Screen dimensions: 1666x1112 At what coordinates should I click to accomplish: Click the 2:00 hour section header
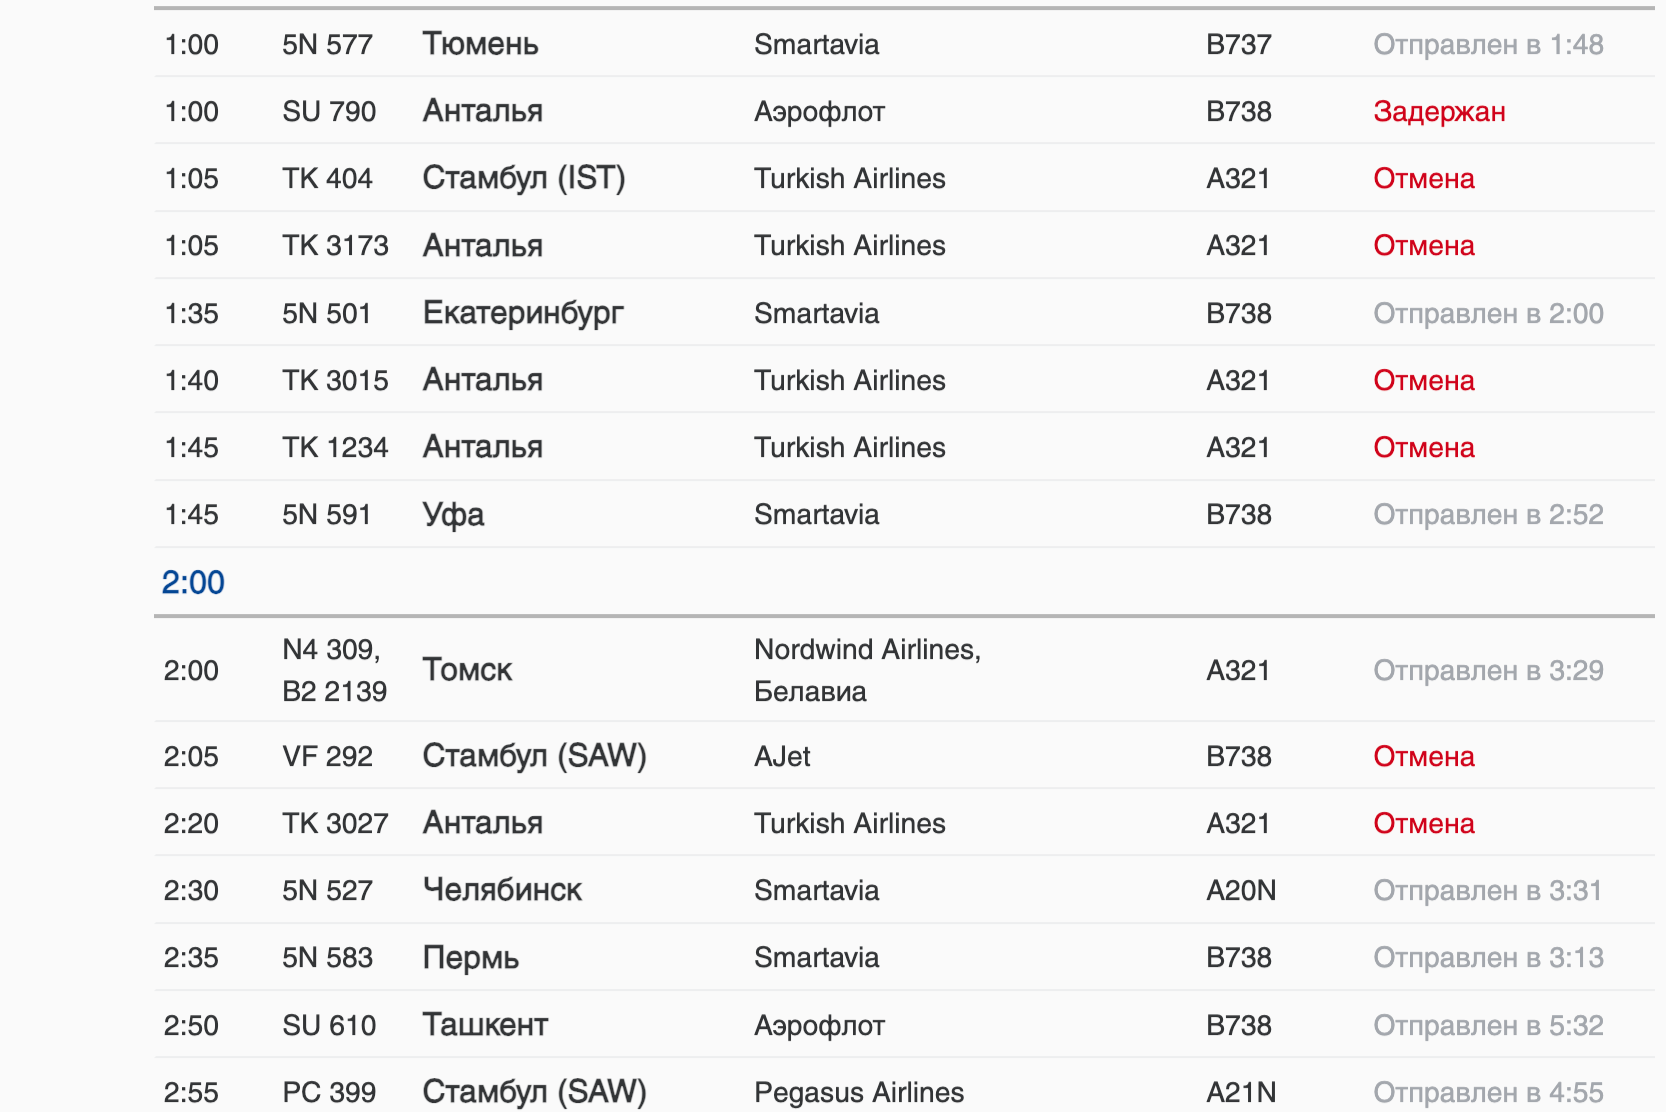193,582
